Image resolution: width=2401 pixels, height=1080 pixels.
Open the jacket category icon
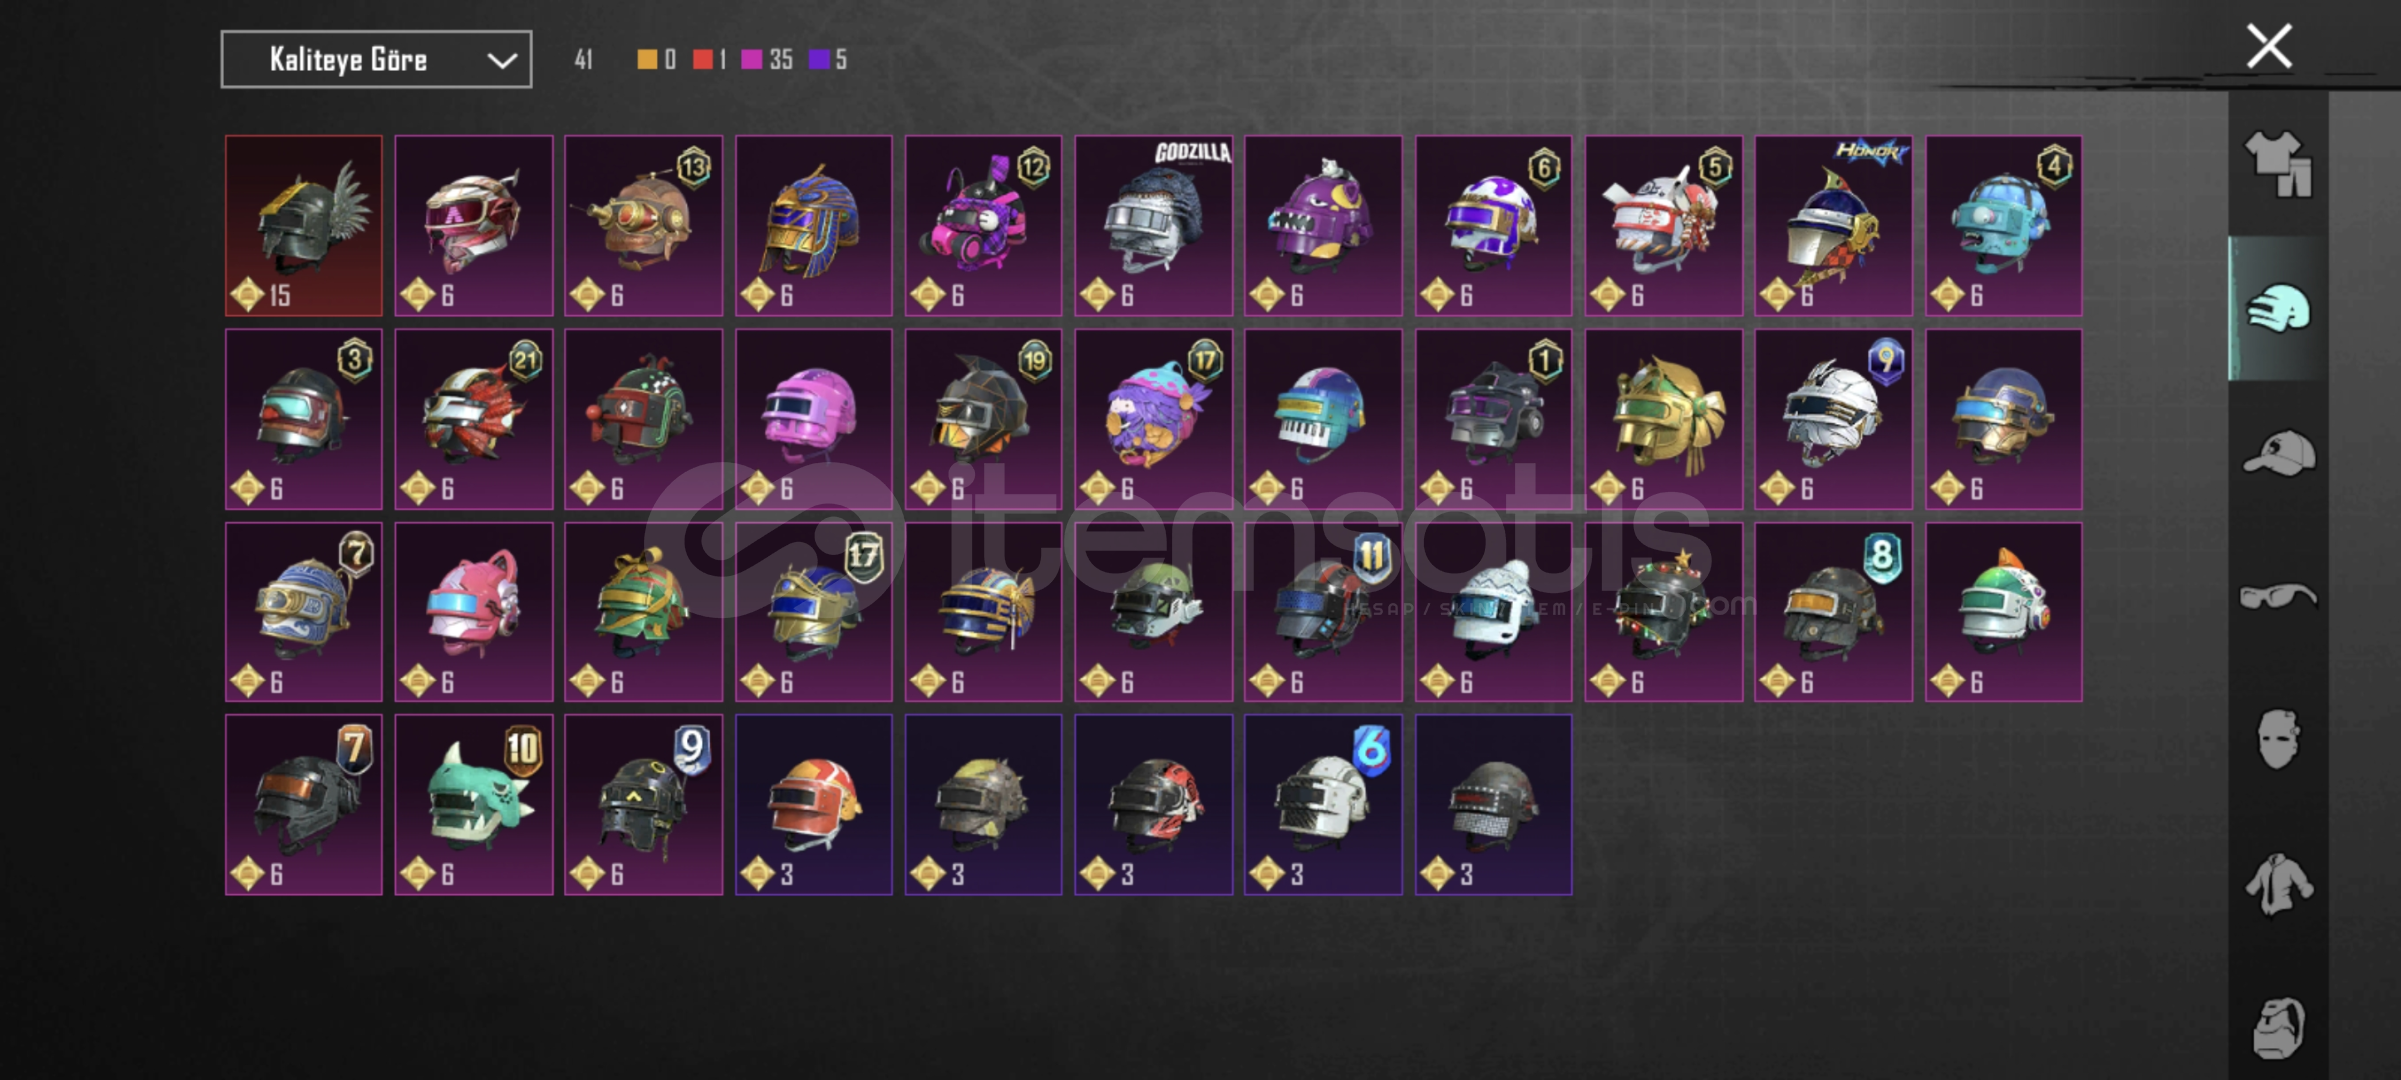2279,884
